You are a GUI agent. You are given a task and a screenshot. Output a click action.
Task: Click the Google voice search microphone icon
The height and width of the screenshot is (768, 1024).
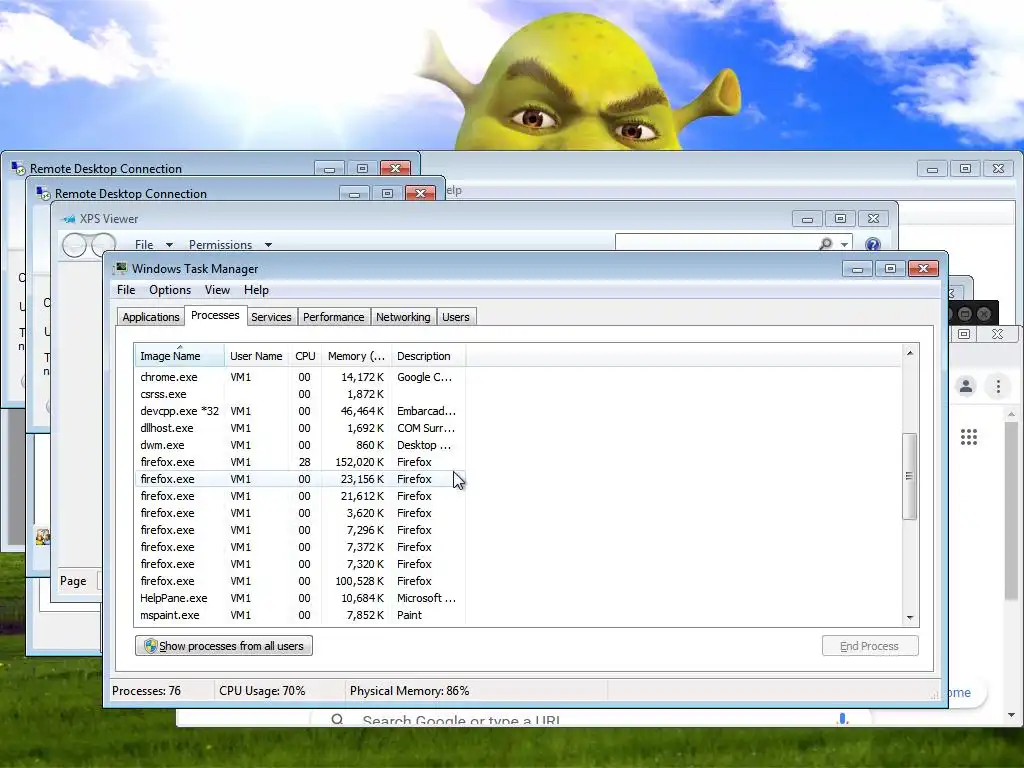[x=842, y=719]
